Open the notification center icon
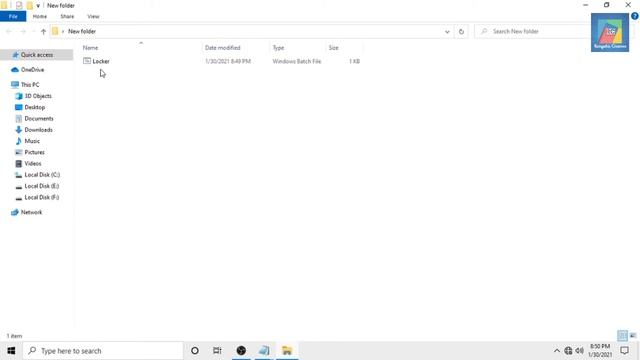The width and height of the screenshot is (640, 360). point(624,351)
